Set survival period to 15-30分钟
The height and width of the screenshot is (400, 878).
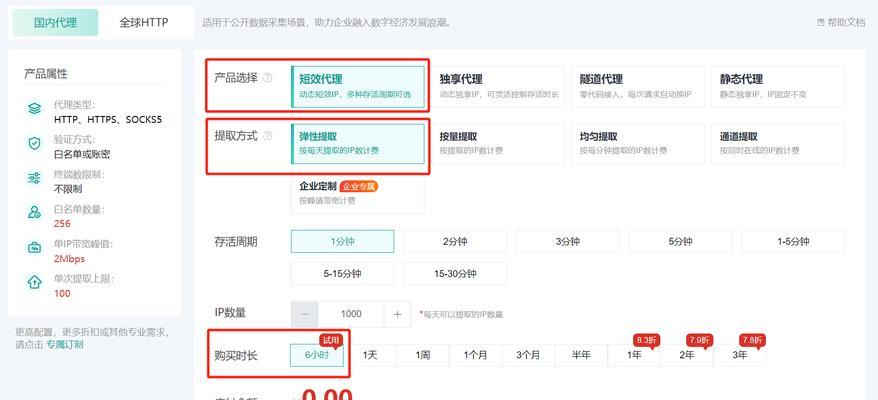pos(455,274)
